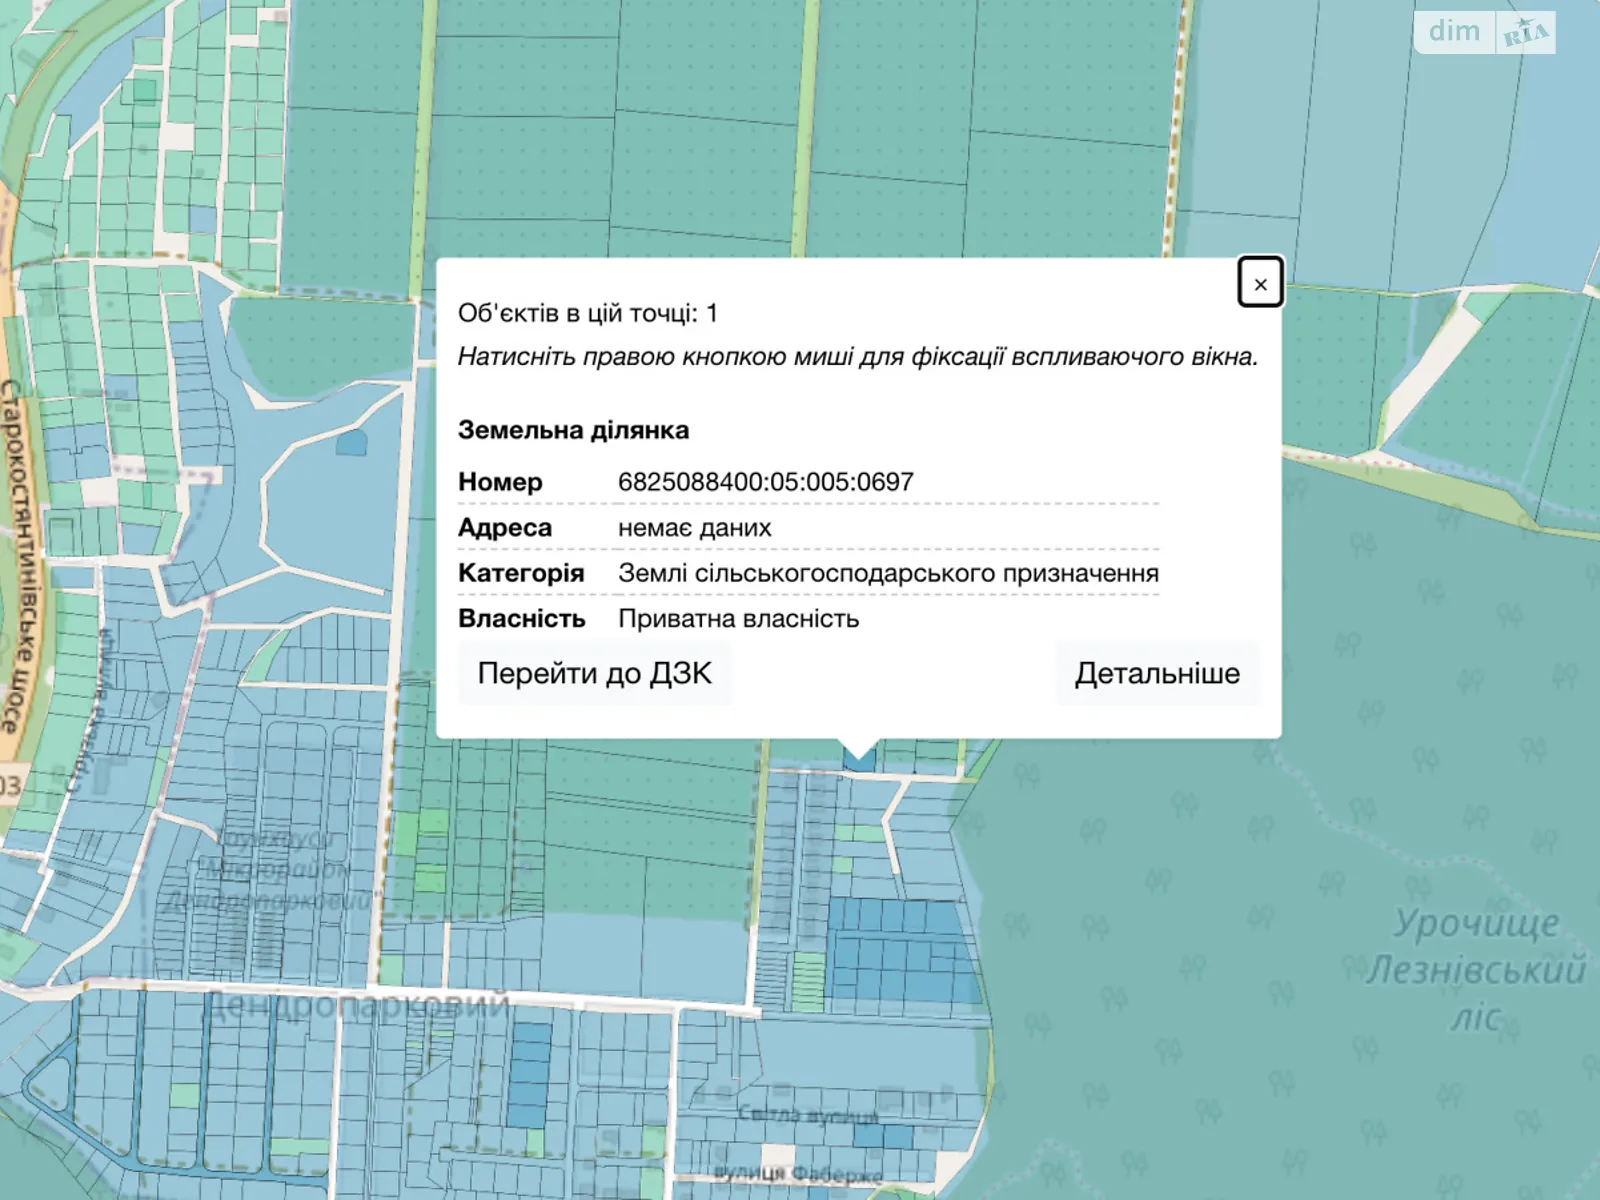The image size is (1600, 1200).
Task: Click the 'Старокостянтинівське шосе' road label
Action: point(21,555)
